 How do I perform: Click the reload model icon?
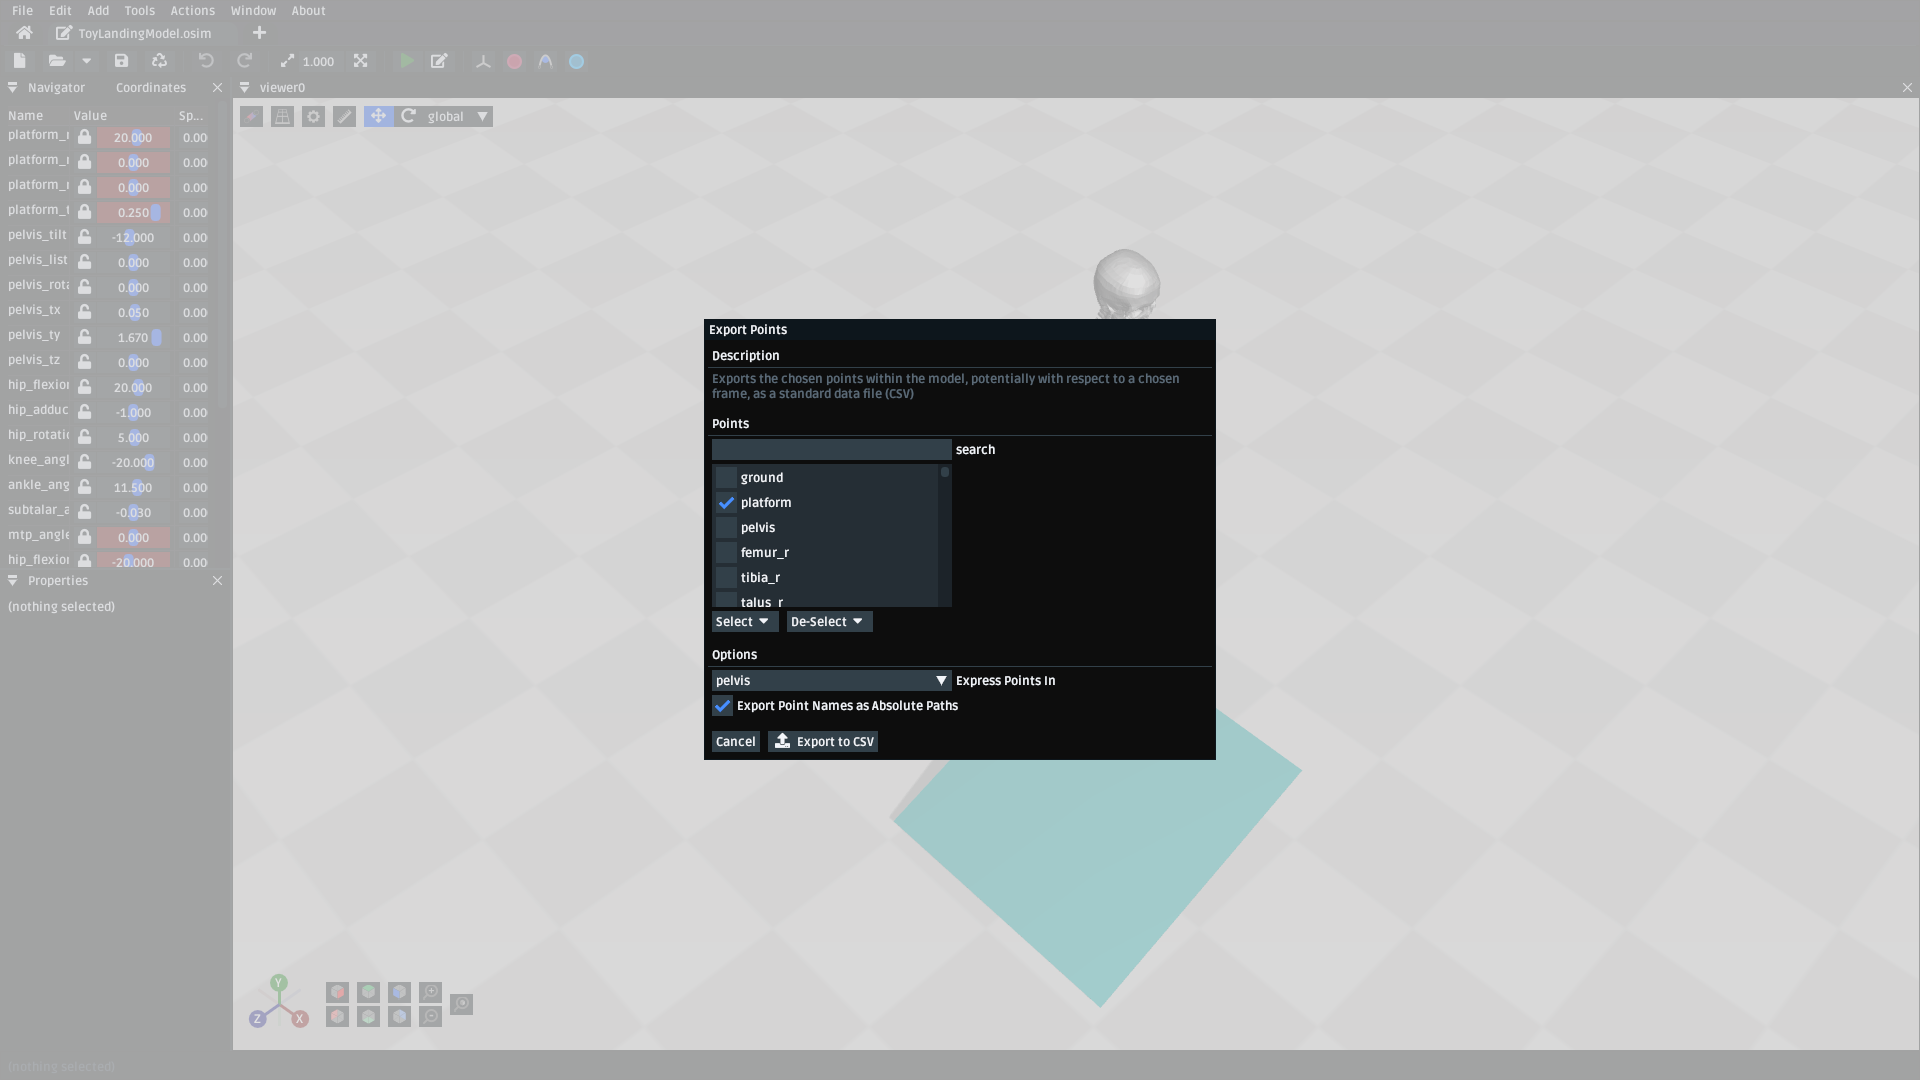pyautogui.click(x=159, y=61)
